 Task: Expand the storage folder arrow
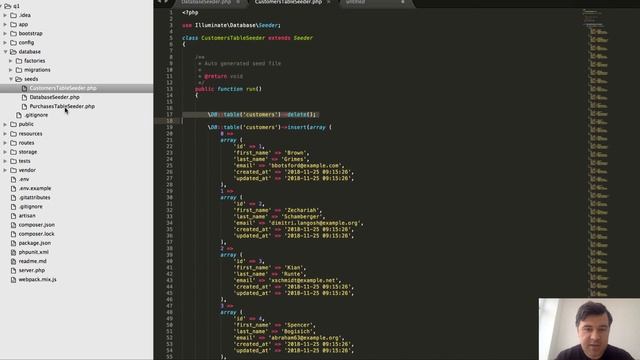pos(5,152)
